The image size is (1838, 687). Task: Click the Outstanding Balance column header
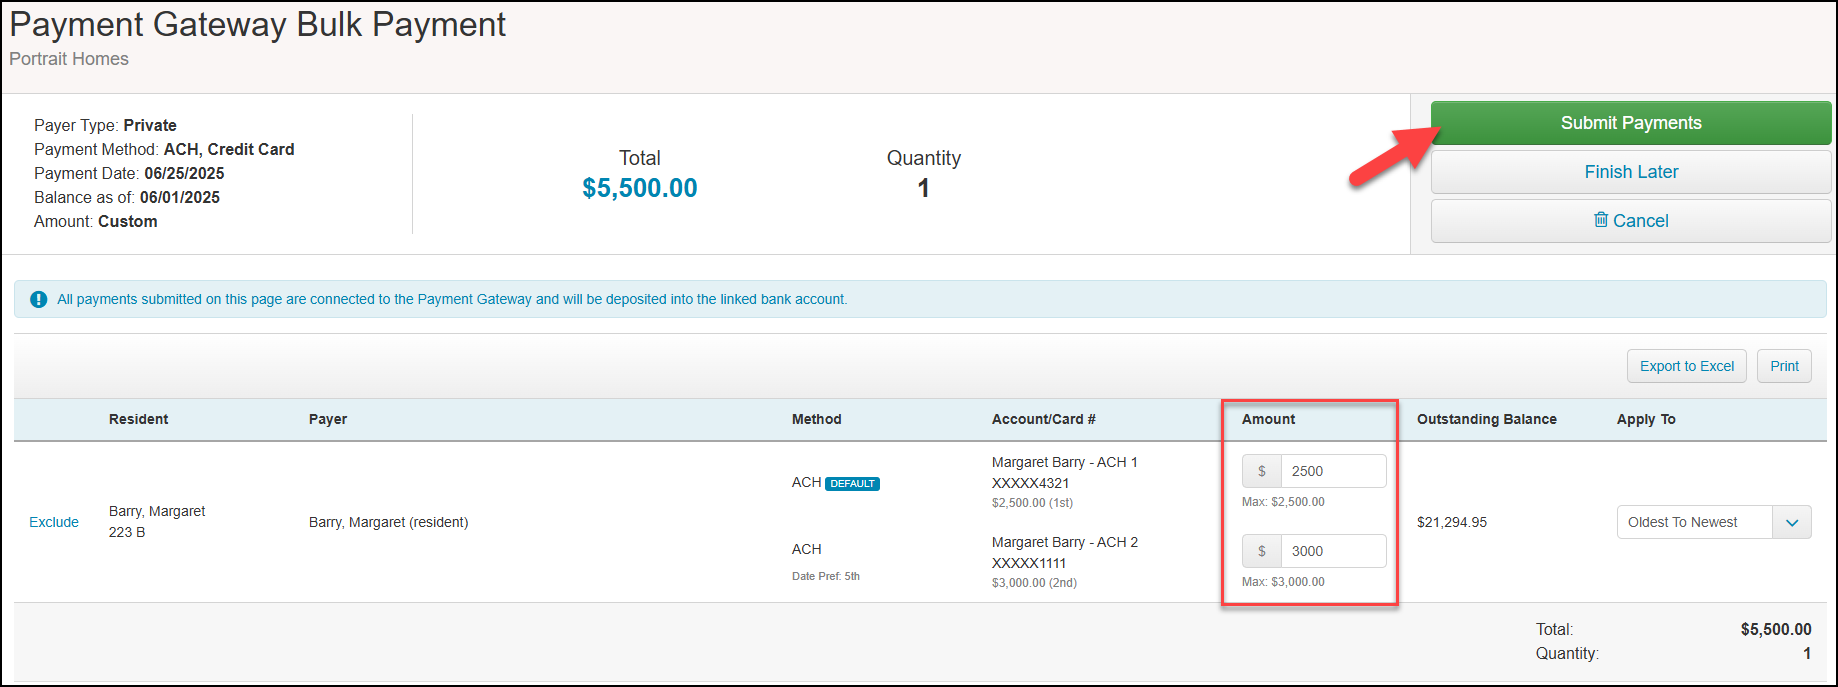[x=1487, y=419]
